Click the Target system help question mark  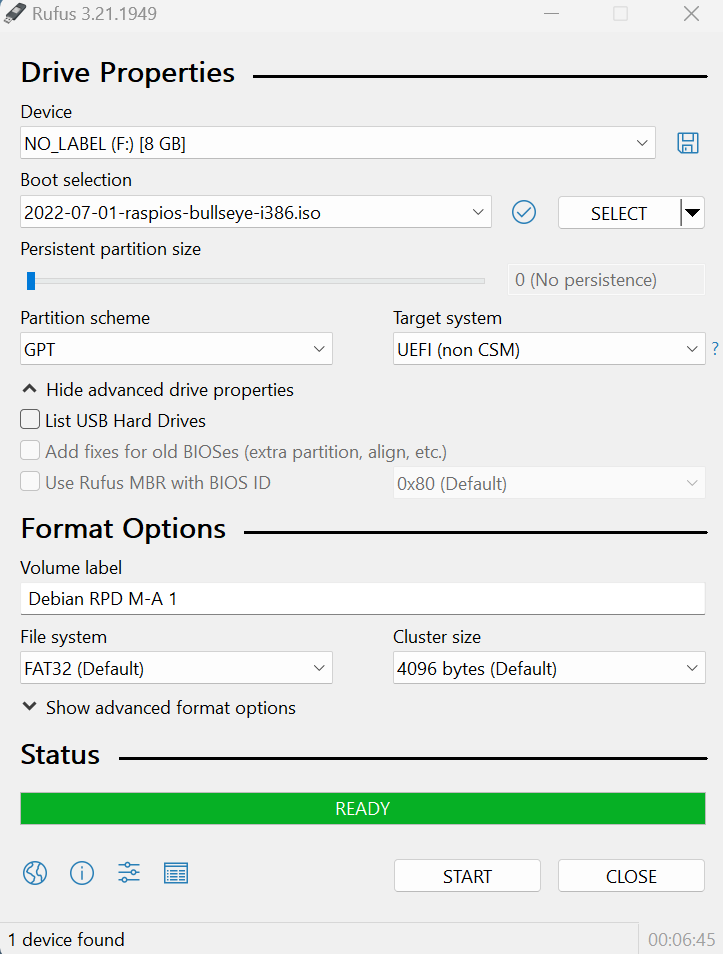tap(715, 349)
